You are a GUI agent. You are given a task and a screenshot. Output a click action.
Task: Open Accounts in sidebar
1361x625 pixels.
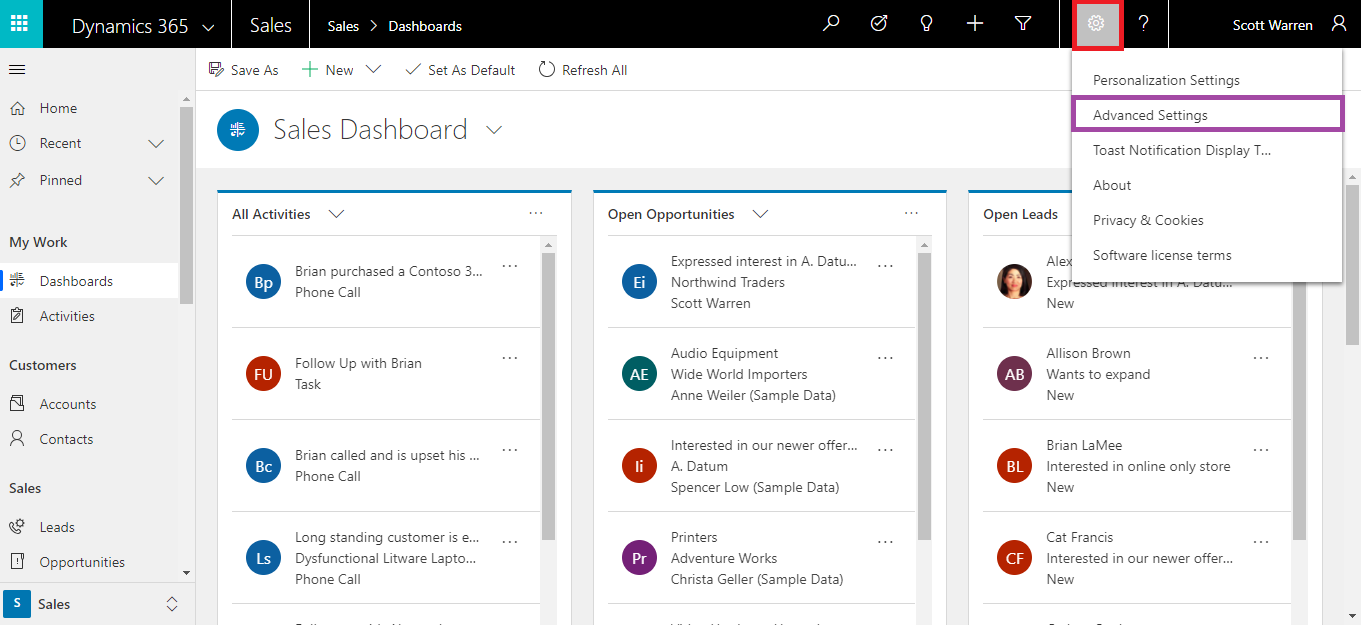90,404
